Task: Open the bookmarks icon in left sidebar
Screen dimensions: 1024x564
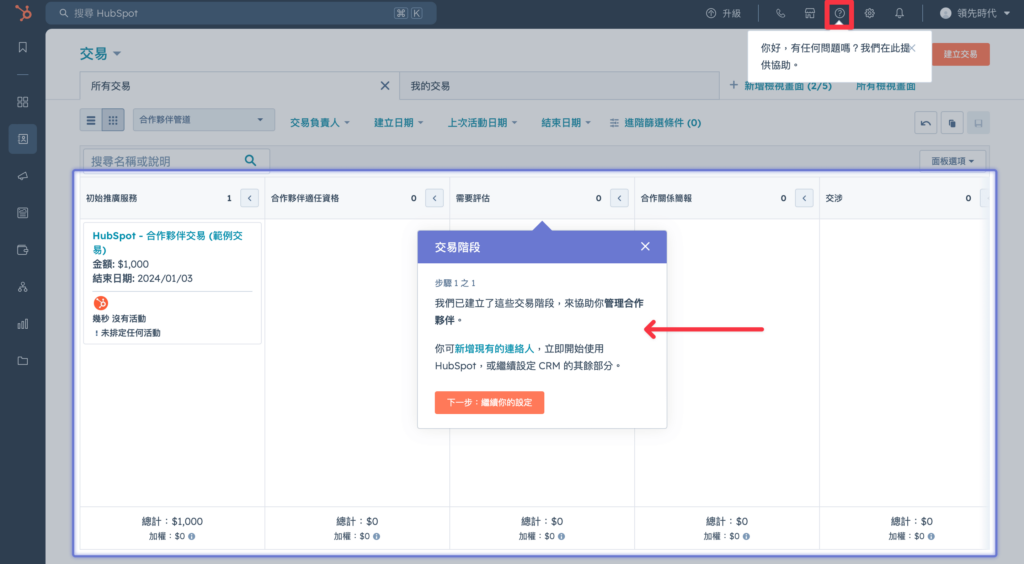Action: [x=23, y=47]
